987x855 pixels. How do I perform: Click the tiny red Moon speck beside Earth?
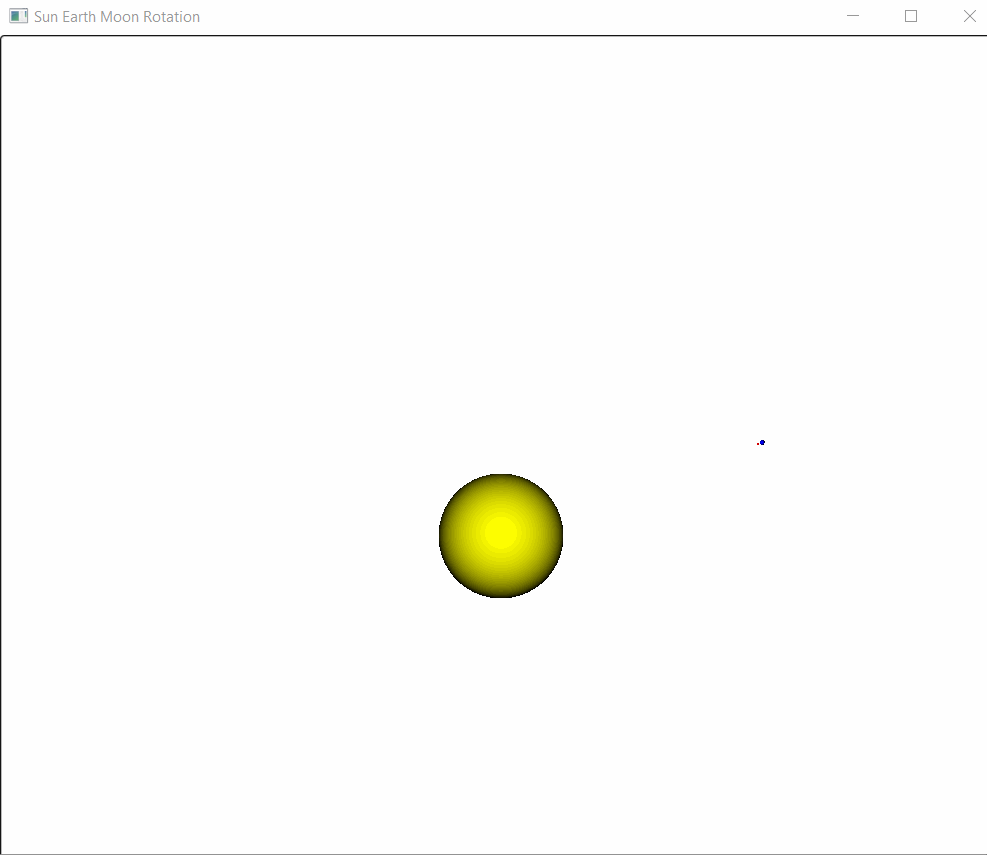pyautogui.click(x=758, y=444)
